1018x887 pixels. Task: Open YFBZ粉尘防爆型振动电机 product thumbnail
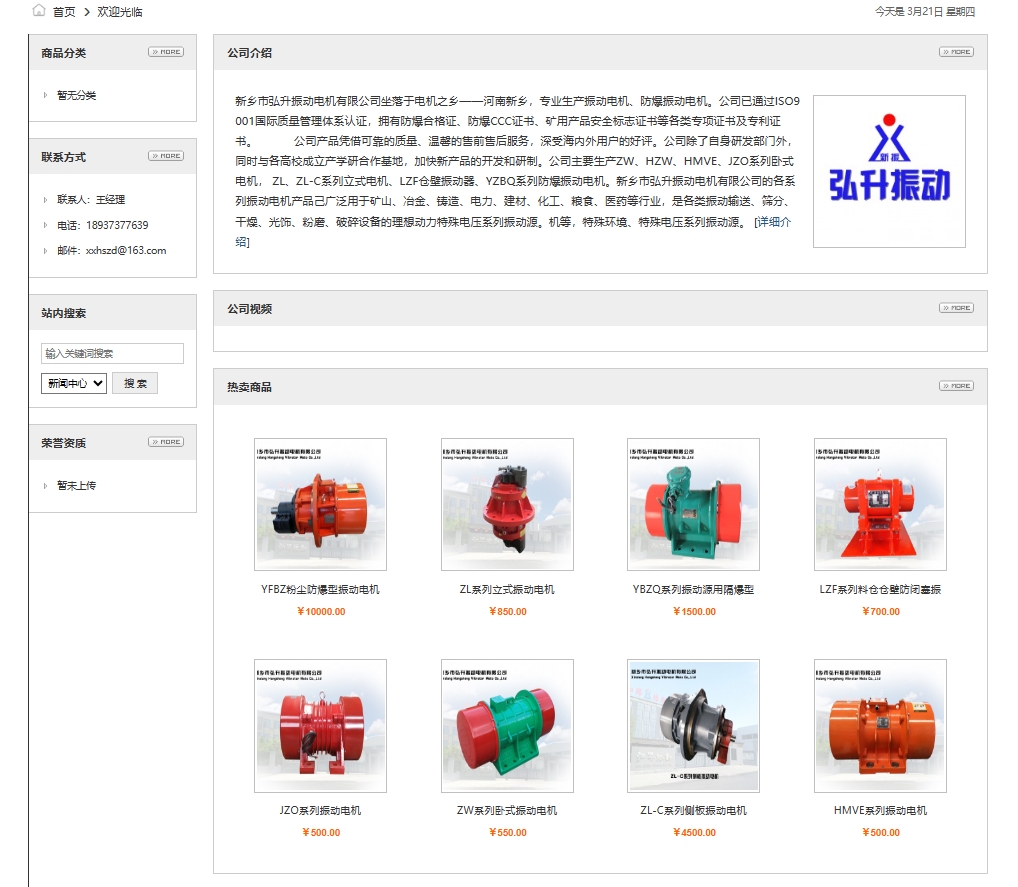[320, 504]
